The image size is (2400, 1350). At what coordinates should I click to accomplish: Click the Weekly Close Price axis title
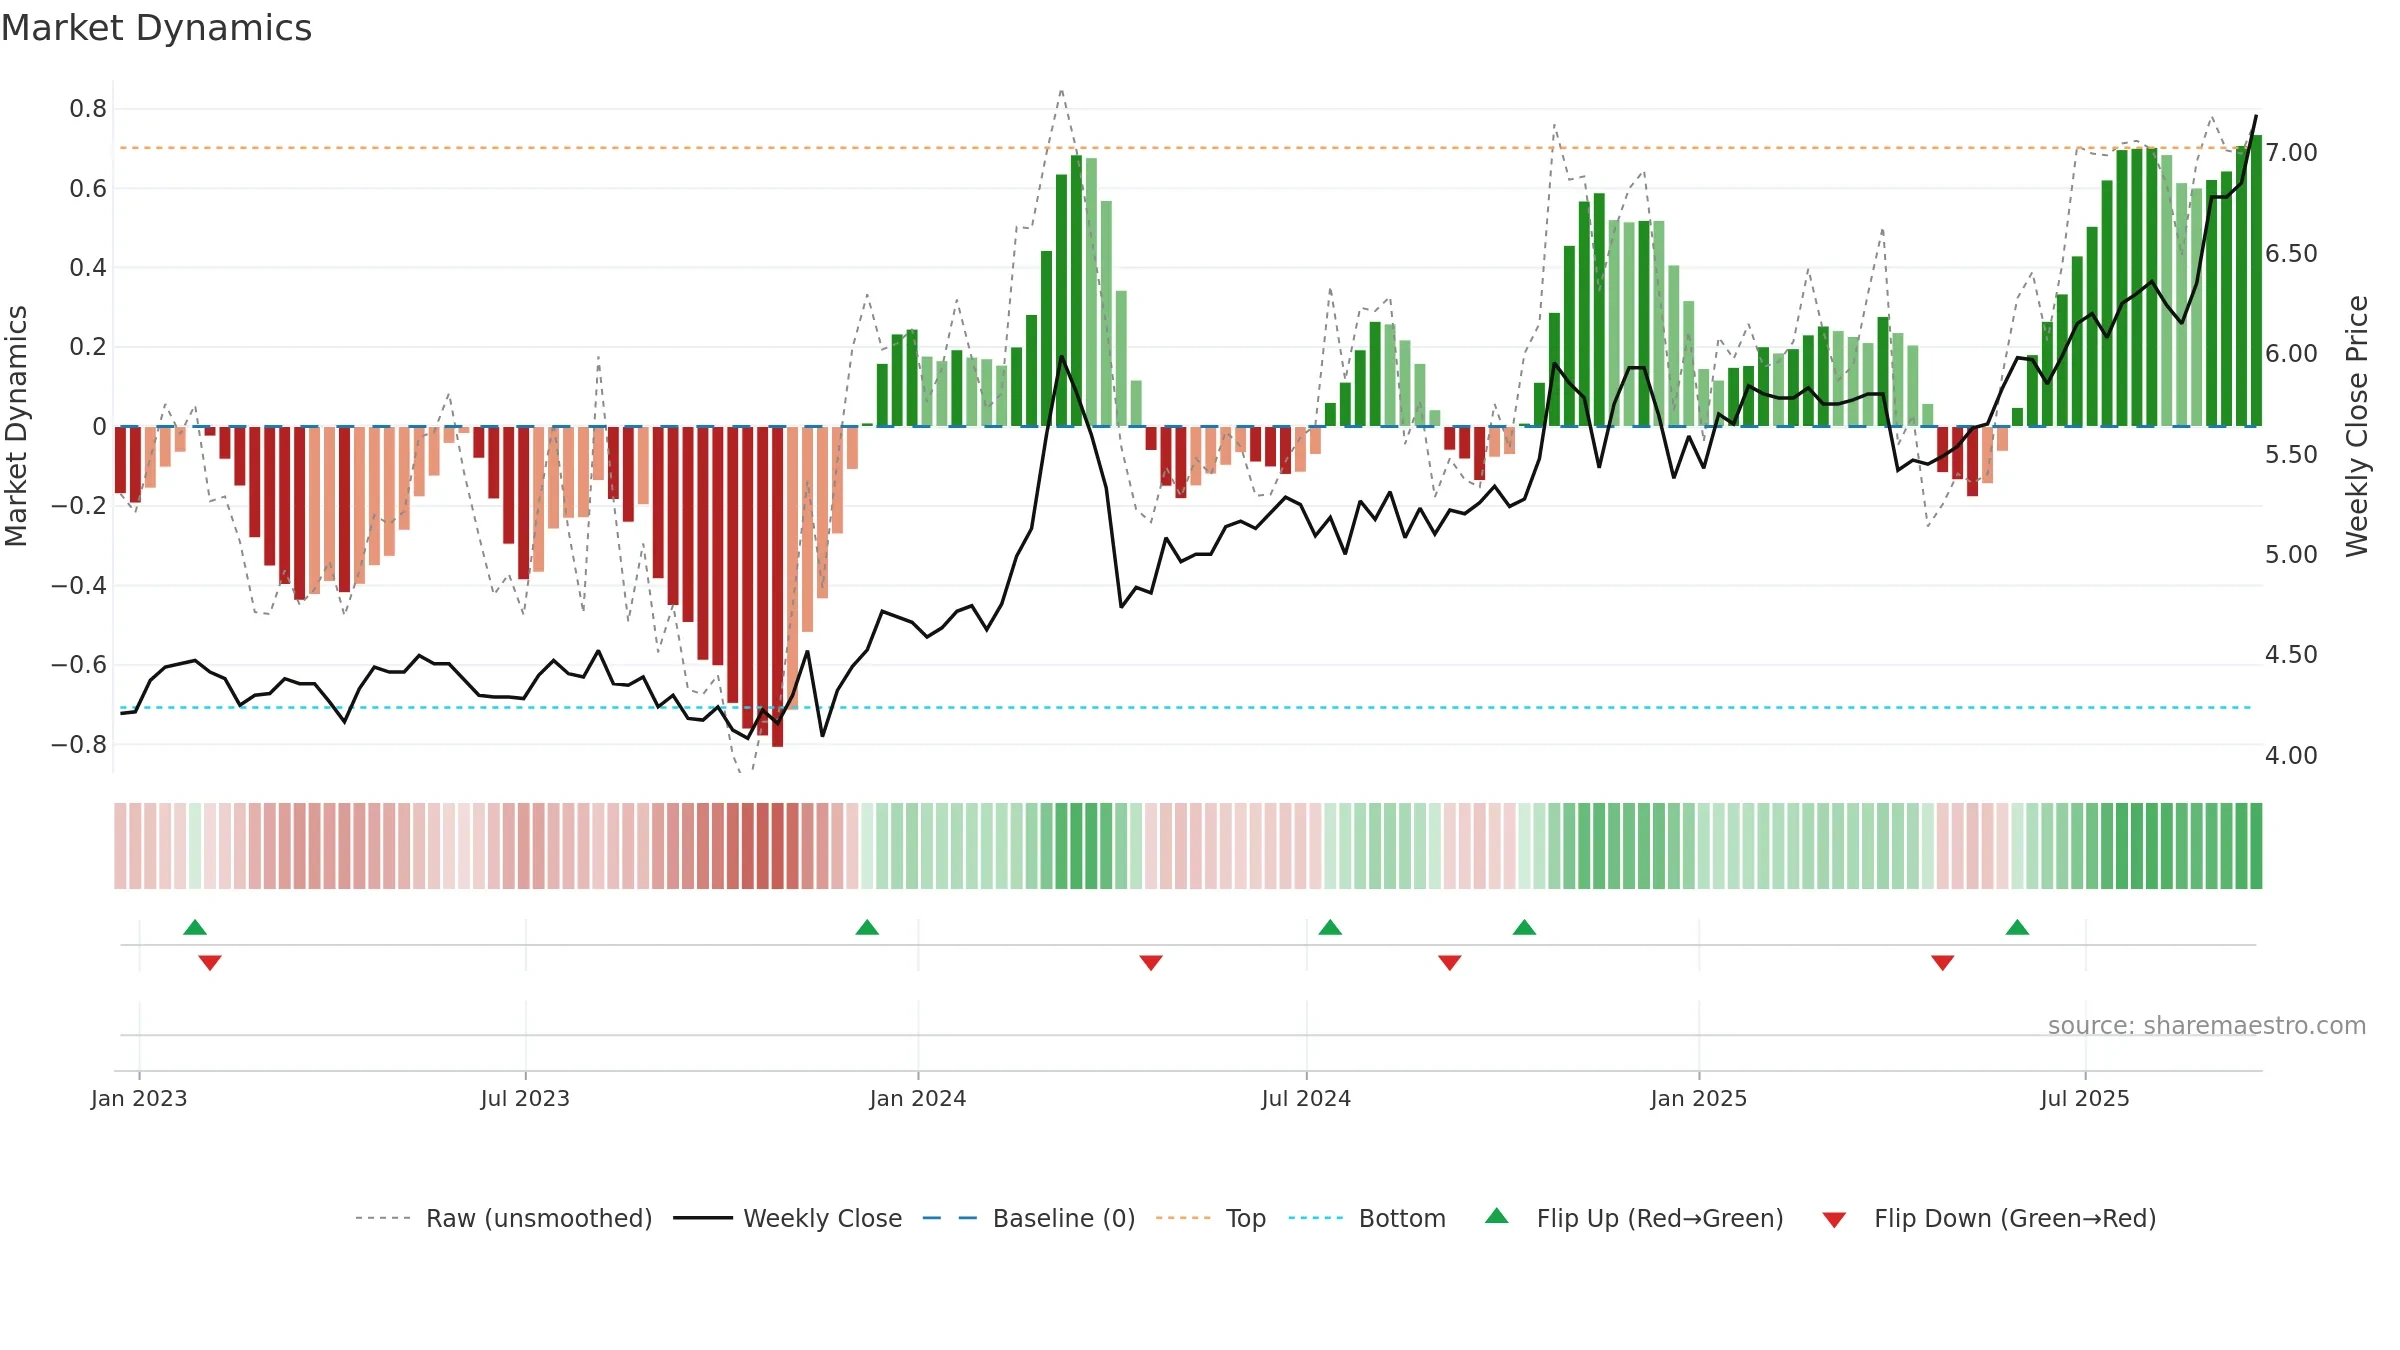(x=2357, y=426)
